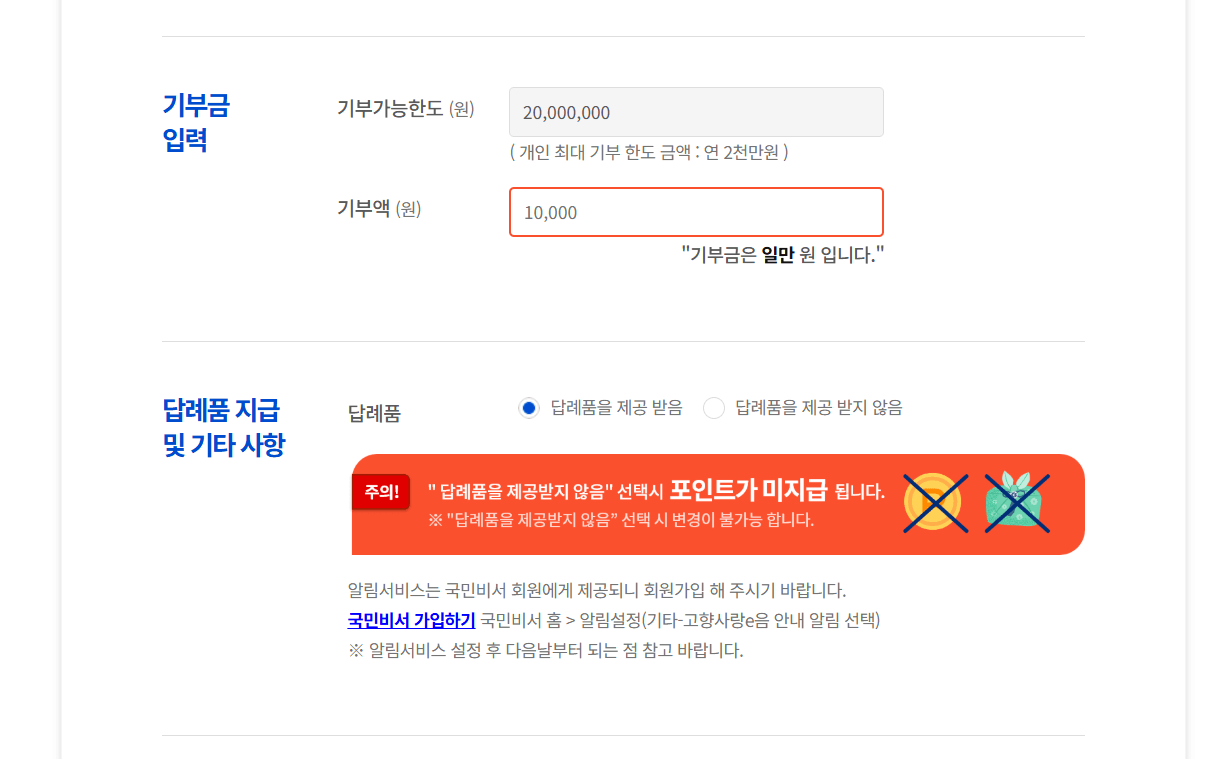The image size is (1228, 759).
Task: Click the 답례품 row label
Action: pos(374,413)
